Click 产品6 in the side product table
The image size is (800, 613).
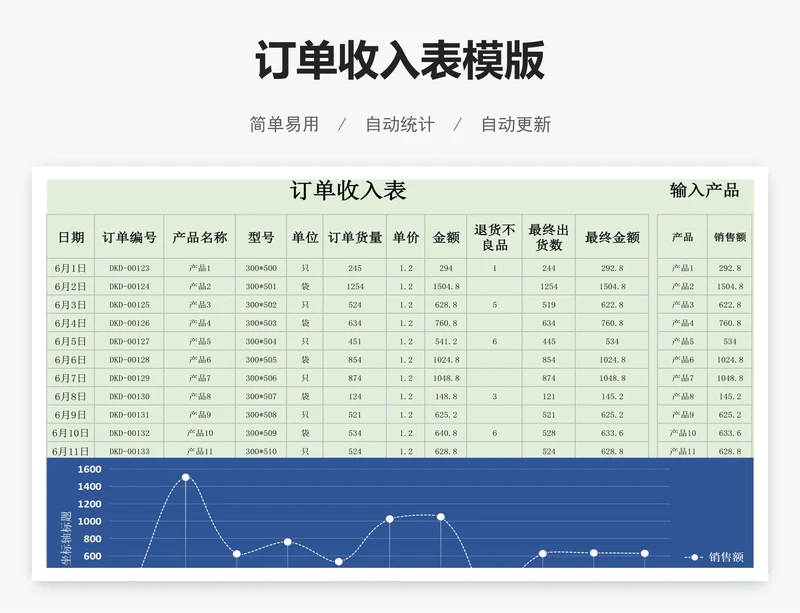(x=683, y=360)
